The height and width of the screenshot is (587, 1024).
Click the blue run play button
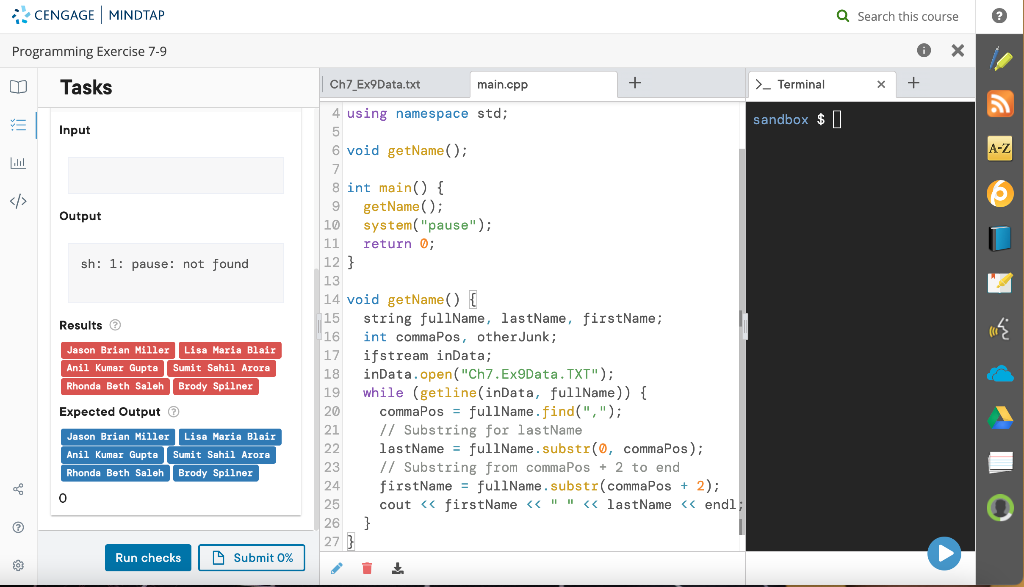(944, 554)
